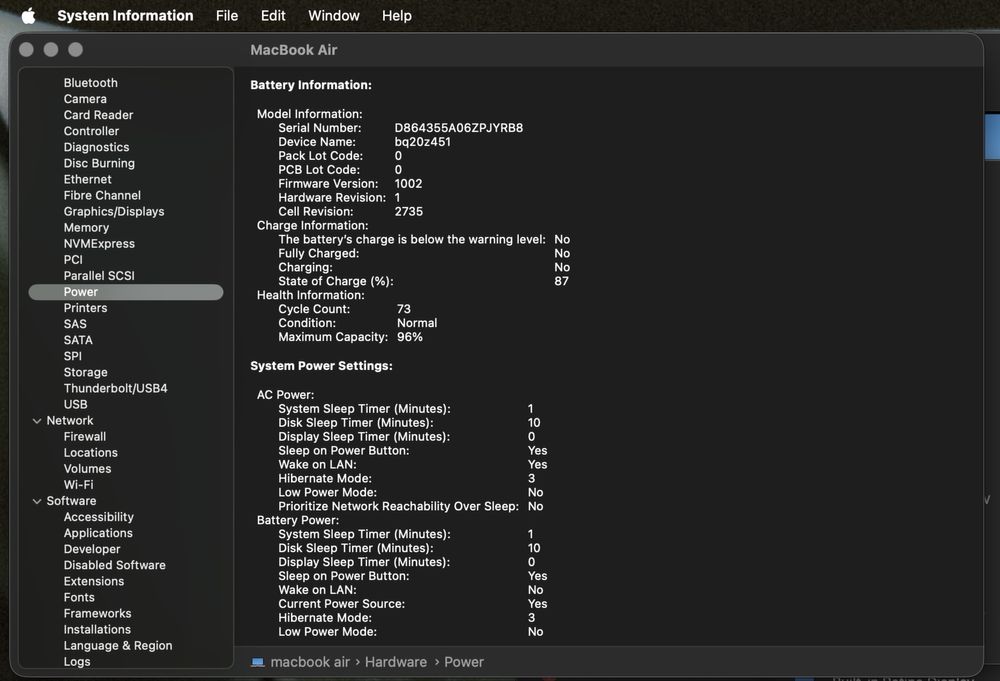
Task: Click the Cycle Count value 73
Action: point(404,309)
